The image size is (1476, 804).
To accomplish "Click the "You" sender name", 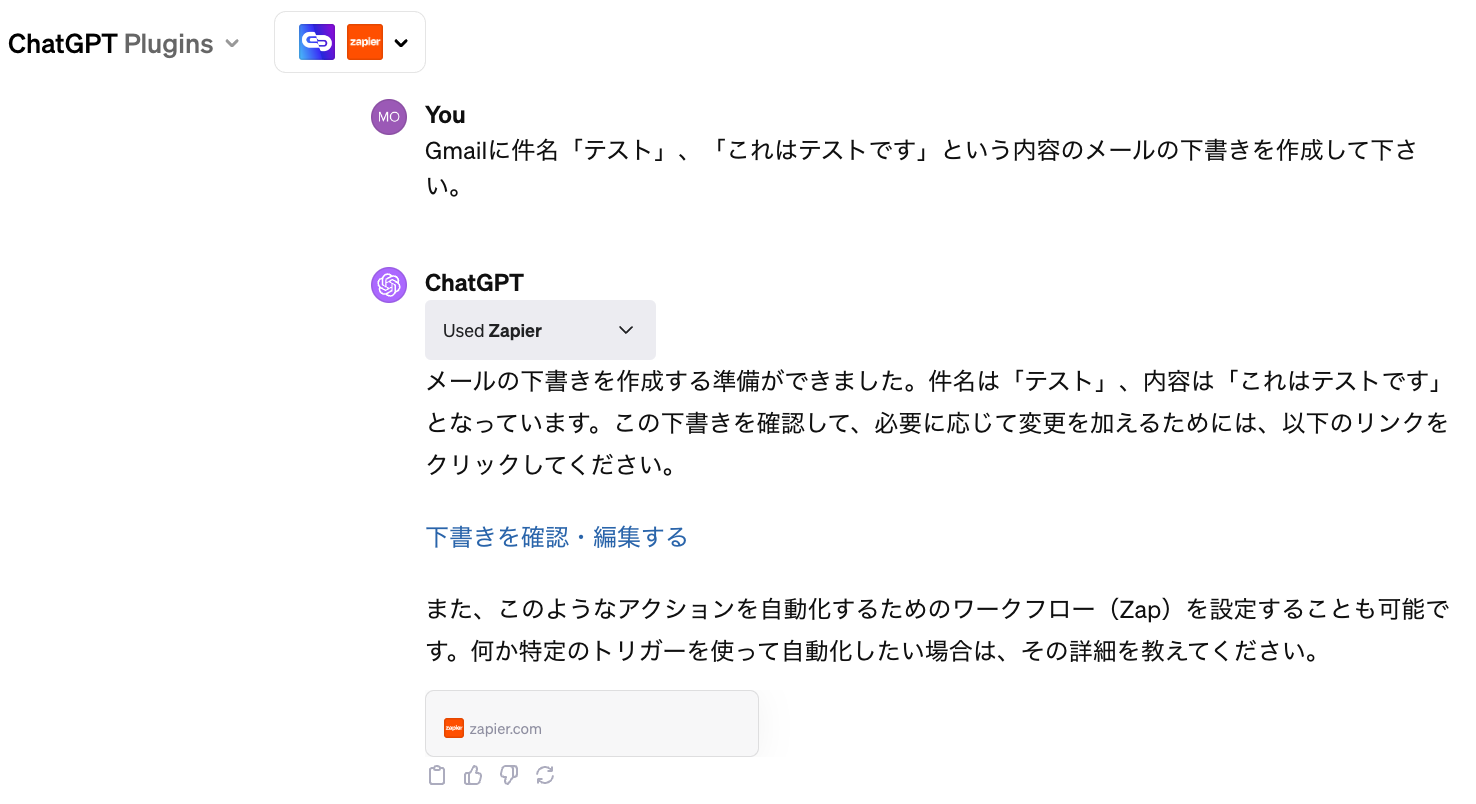I will pos(445,115).
